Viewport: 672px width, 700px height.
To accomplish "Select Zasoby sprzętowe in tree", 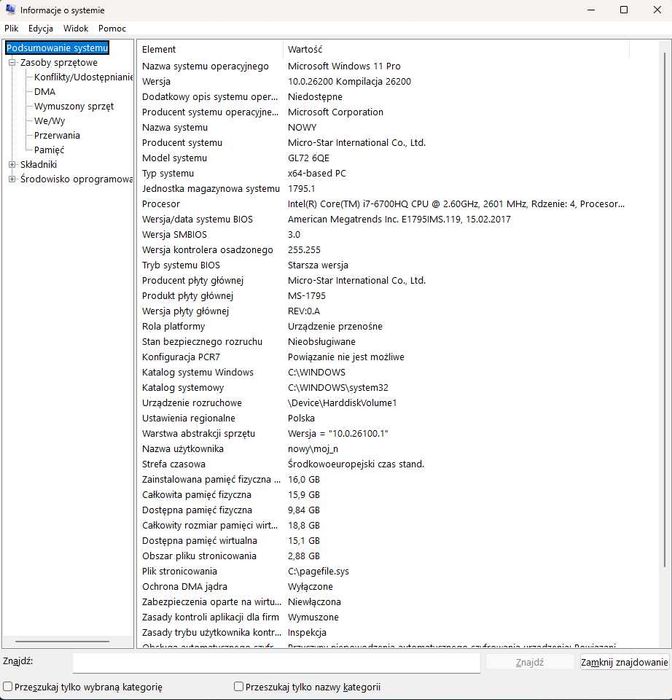I will click(x=58, y=62).
